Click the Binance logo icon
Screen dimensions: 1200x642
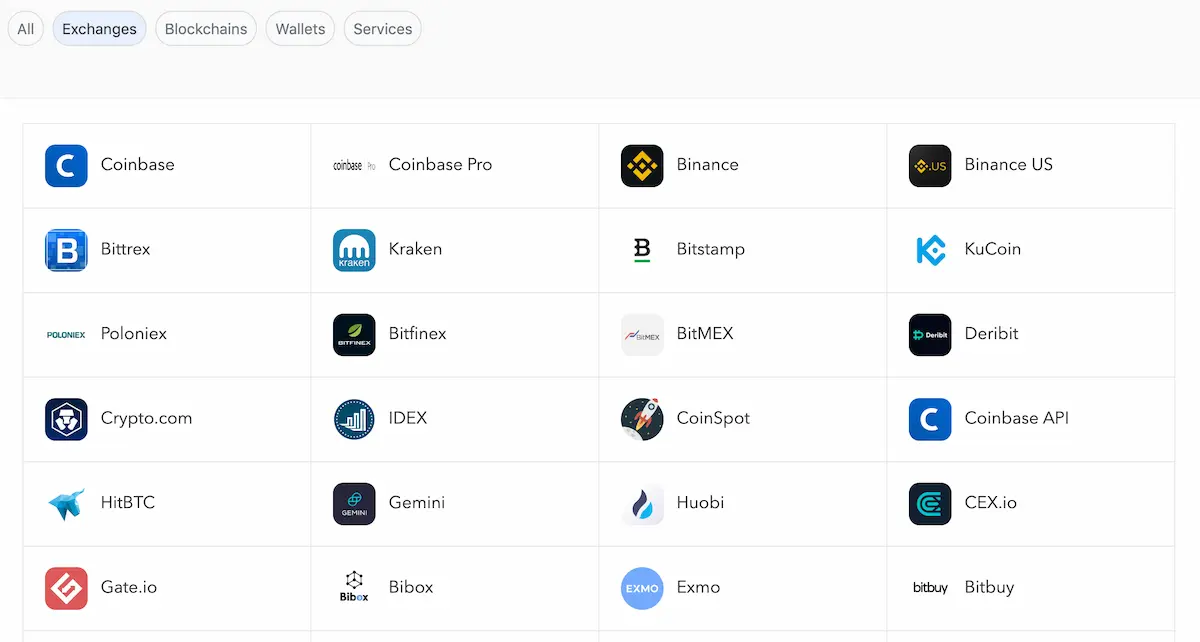(x=642, y=166)
